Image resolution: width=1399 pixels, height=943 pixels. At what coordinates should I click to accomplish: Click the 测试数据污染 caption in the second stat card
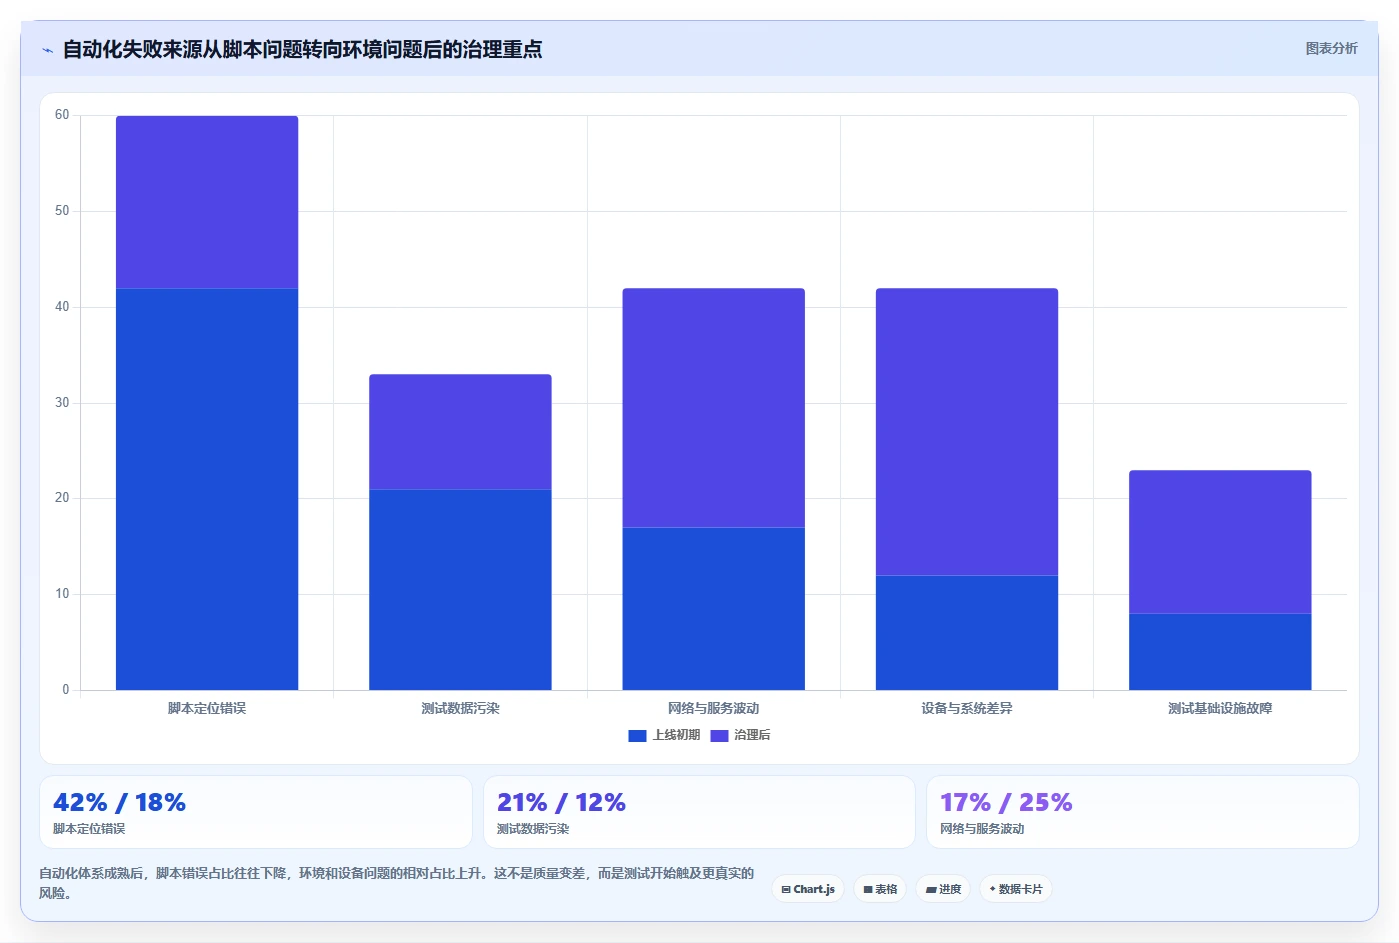point(533,829)
